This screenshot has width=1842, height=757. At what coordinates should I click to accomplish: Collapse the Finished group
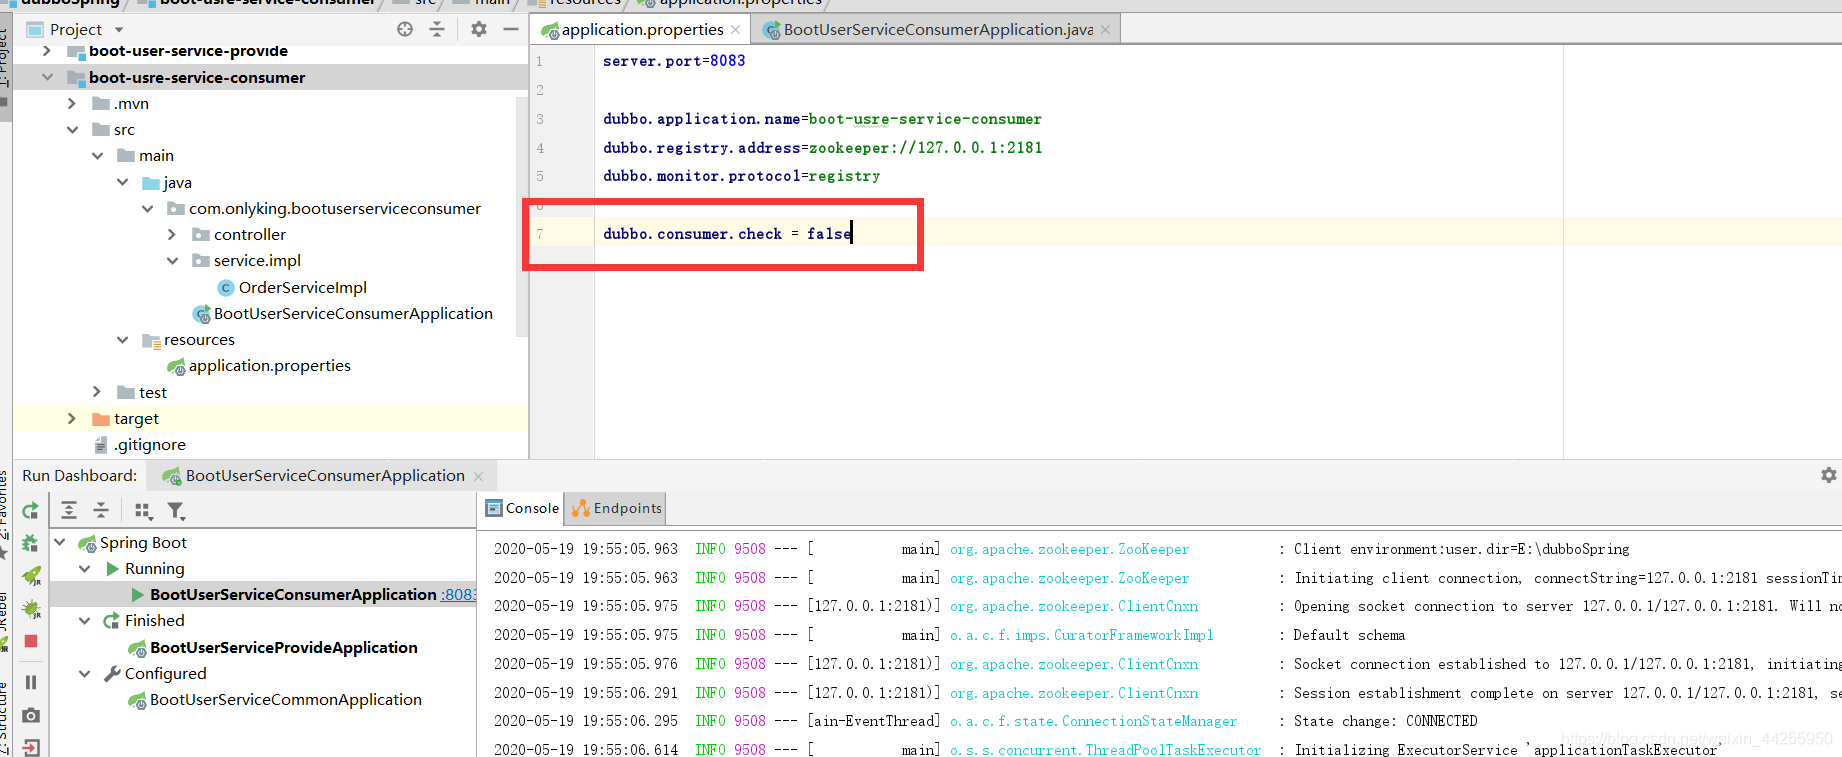click(x=85, y=620)
